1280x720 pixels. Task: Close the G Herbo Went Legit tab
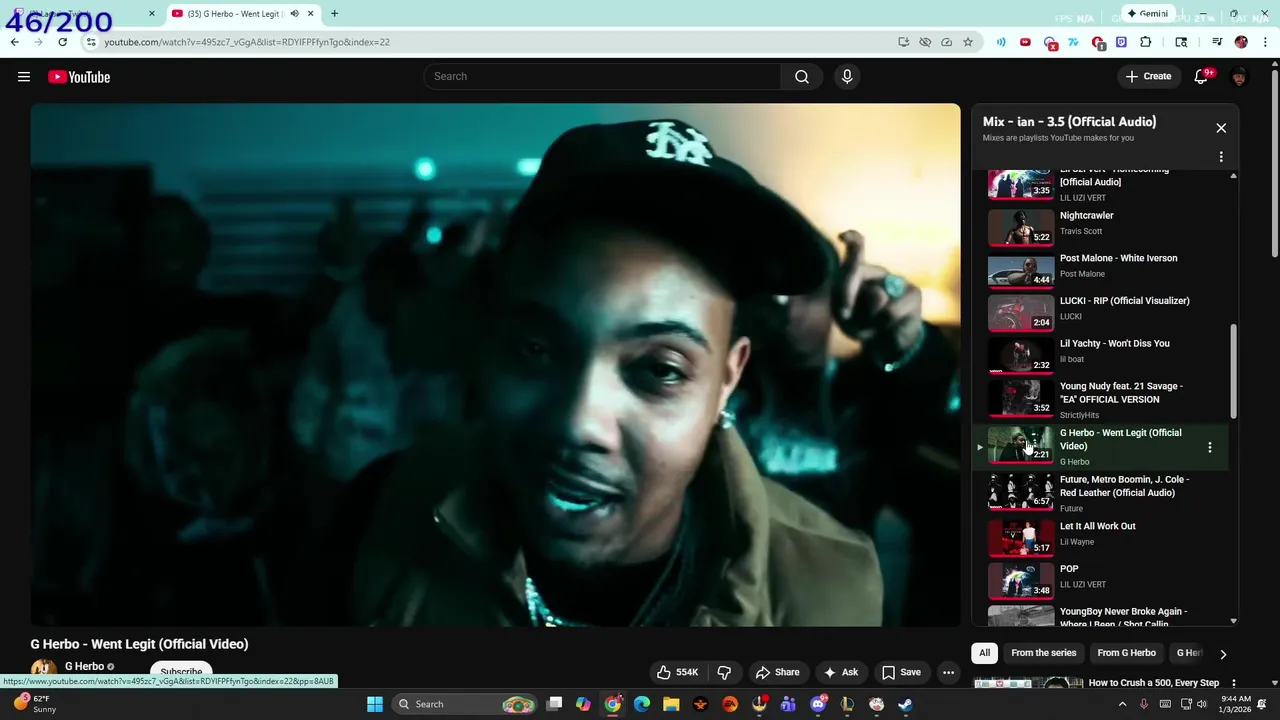pyautogui.click(x=310, y=13)
